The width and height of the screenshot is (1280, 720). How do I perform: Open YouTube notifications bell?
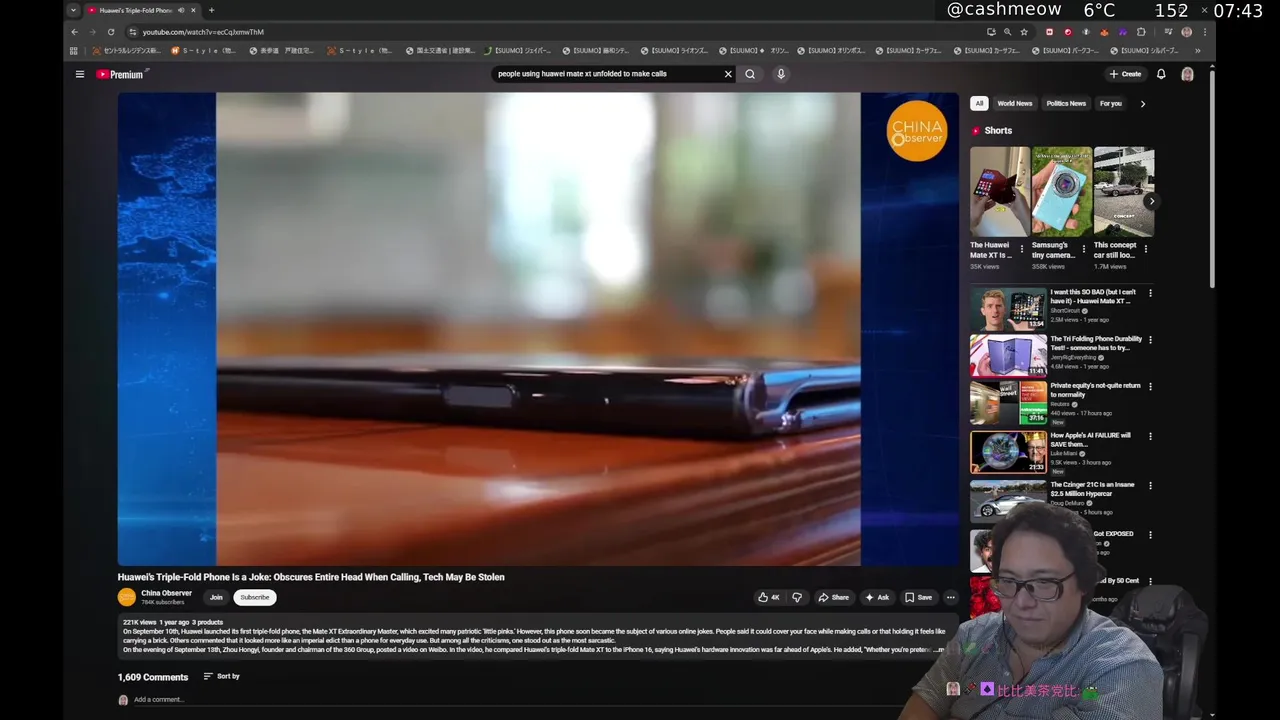click(x=1161, y=74)
